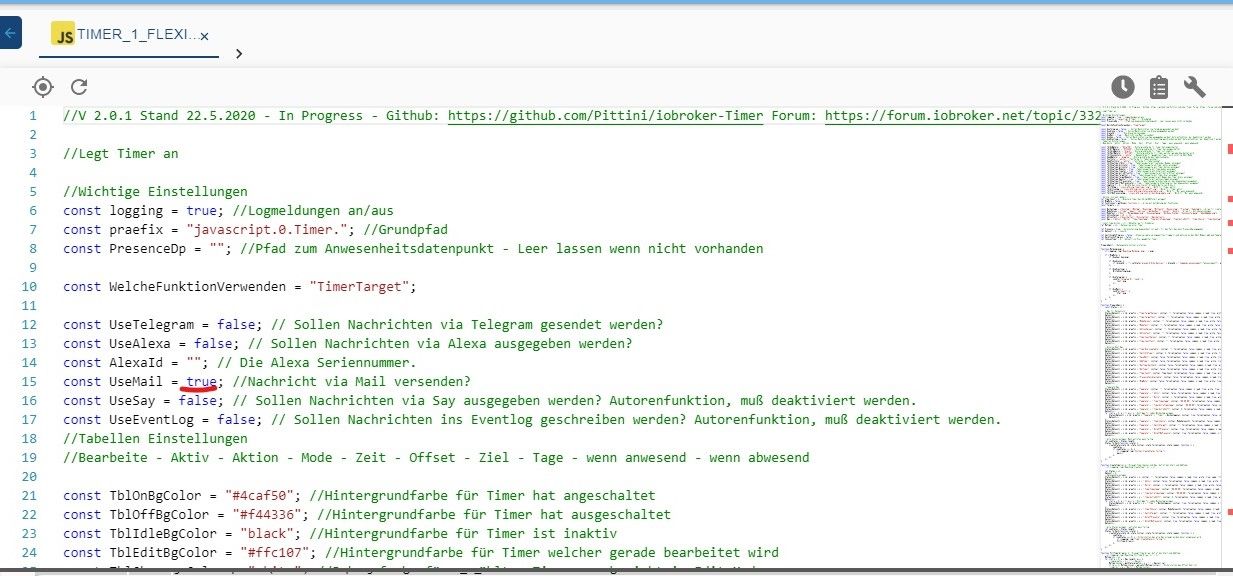Click the blue back arrow button
The width and height of the screenshot is (1233, 576).
[9, 33]
